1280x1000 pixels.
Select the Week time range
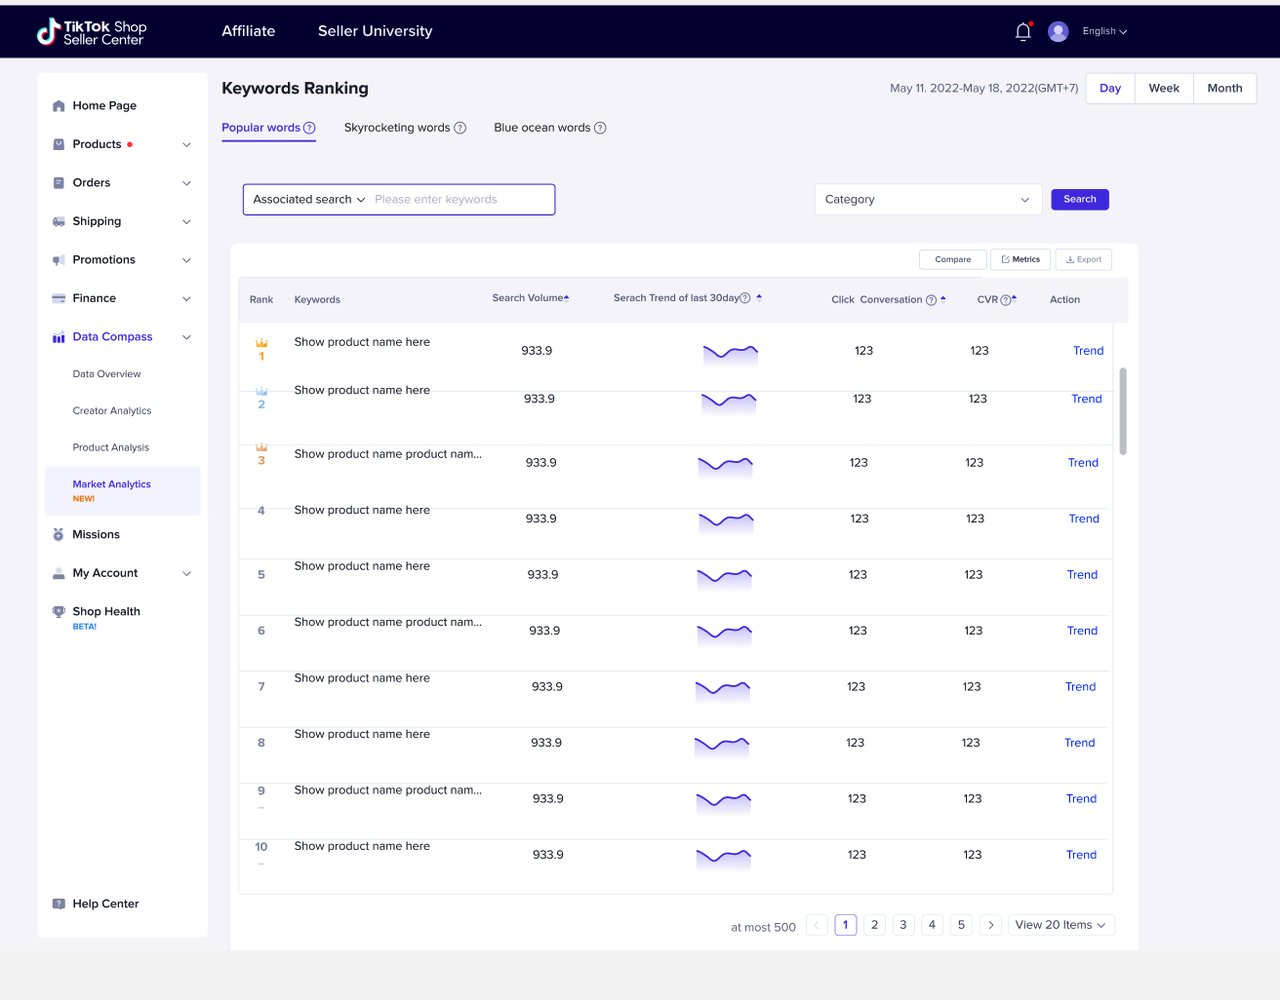click(x=1164, y=88)
